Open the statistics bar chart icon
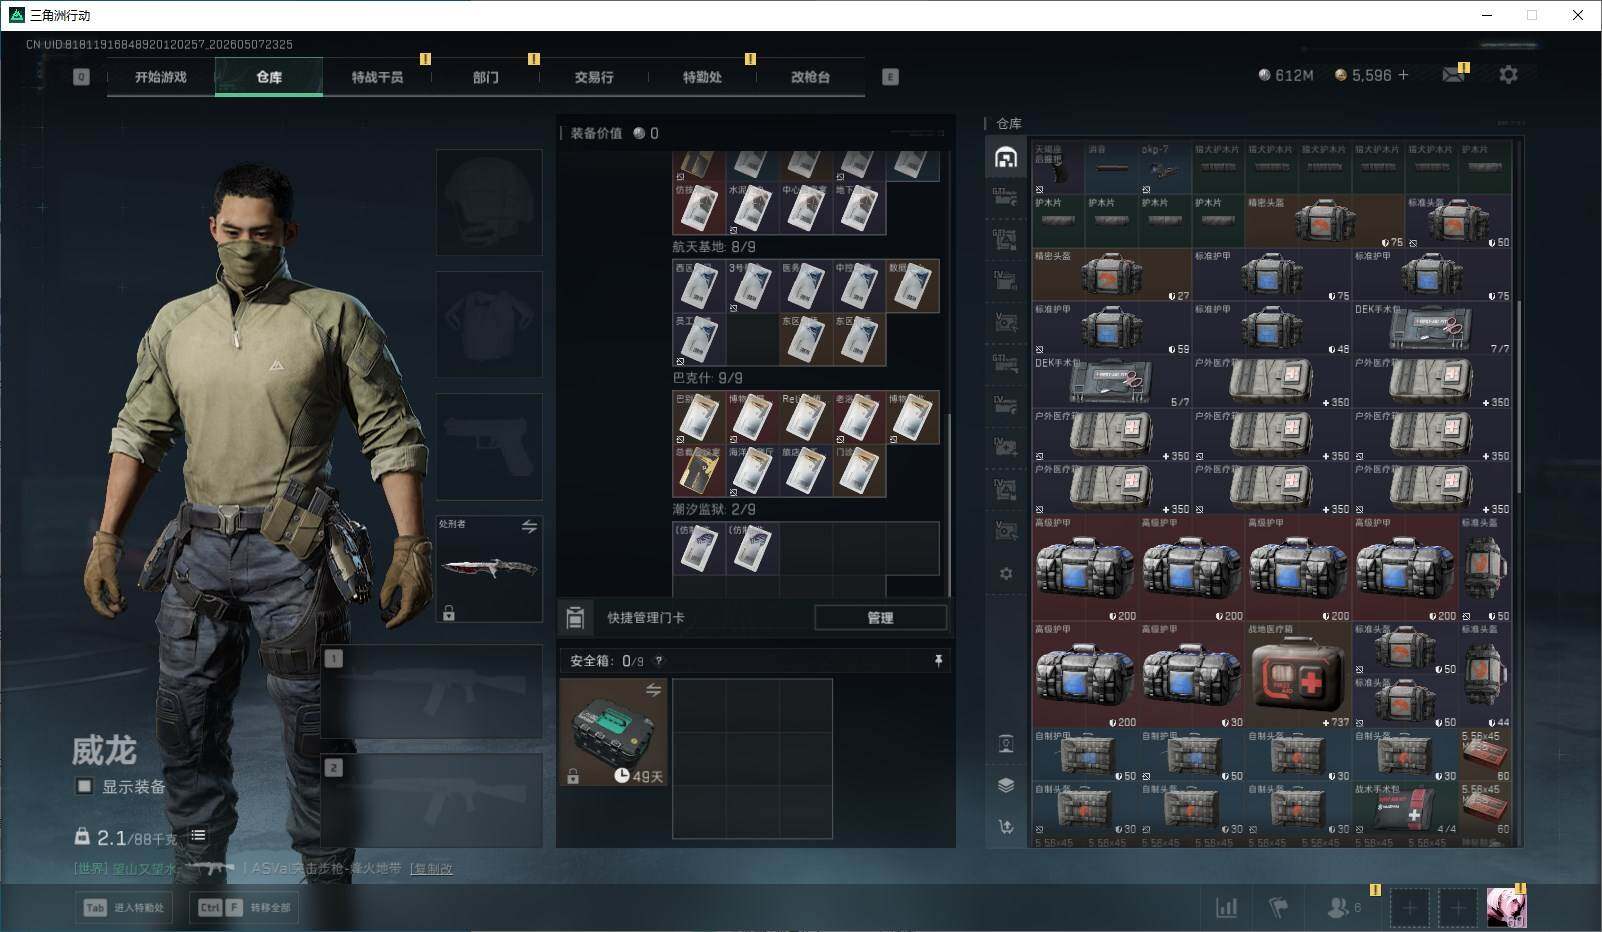 [x=1226, y=908]
